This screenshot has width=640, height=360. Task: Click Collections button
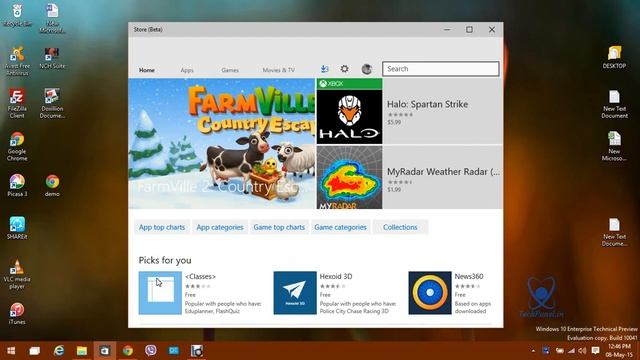(x=400, y=227)
